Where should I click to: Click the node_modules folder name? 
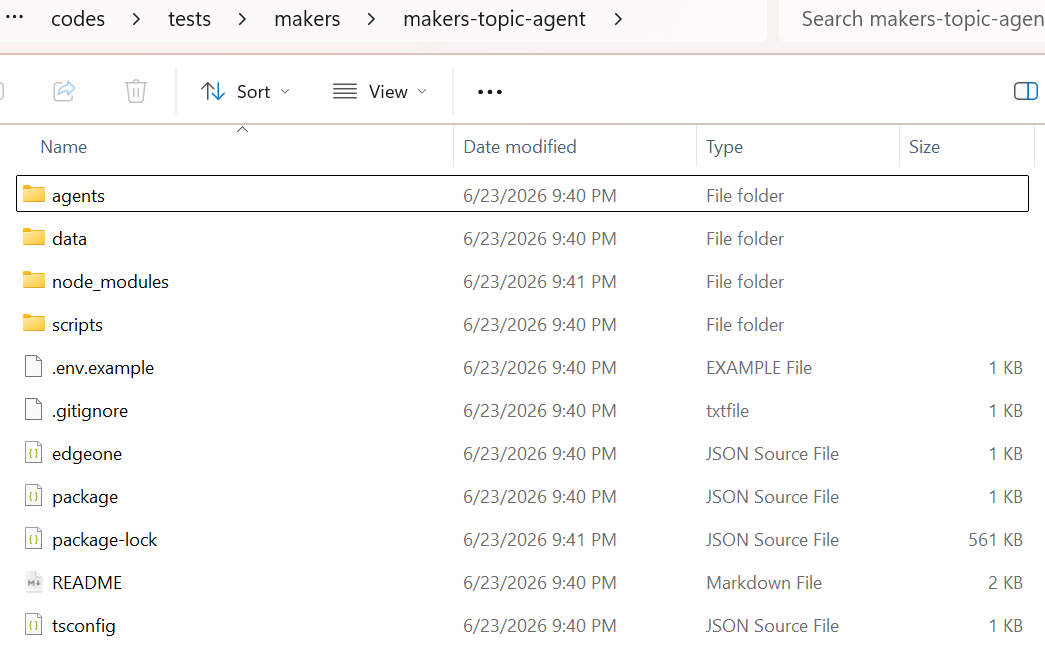pyautogui.click(x=111, y=282)
